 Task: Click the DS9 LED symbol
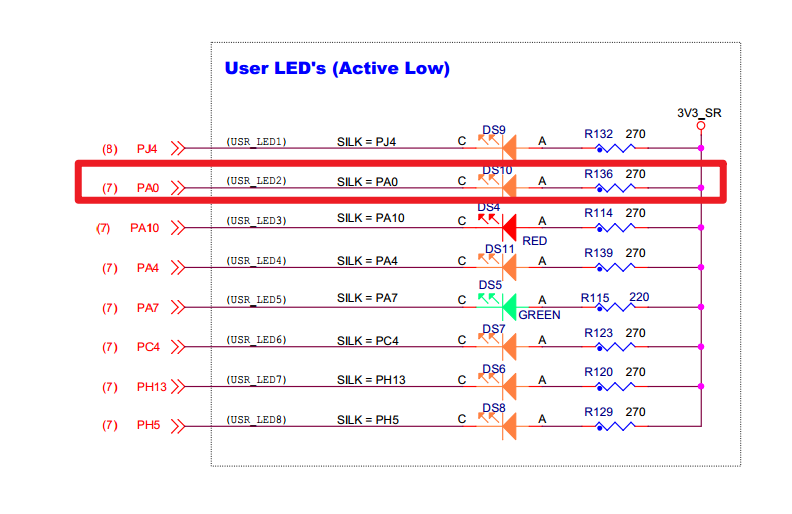tap(503, 145)
